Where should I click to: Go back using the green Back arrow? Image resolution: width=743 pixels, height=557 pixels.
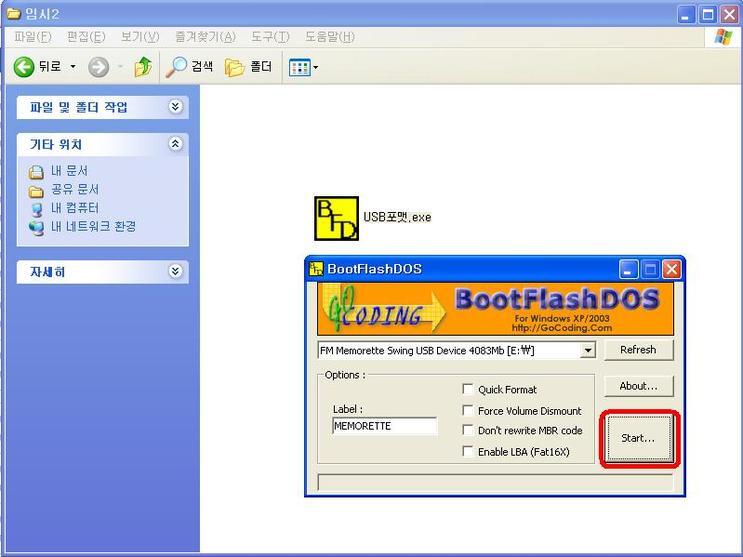point(24,67)
